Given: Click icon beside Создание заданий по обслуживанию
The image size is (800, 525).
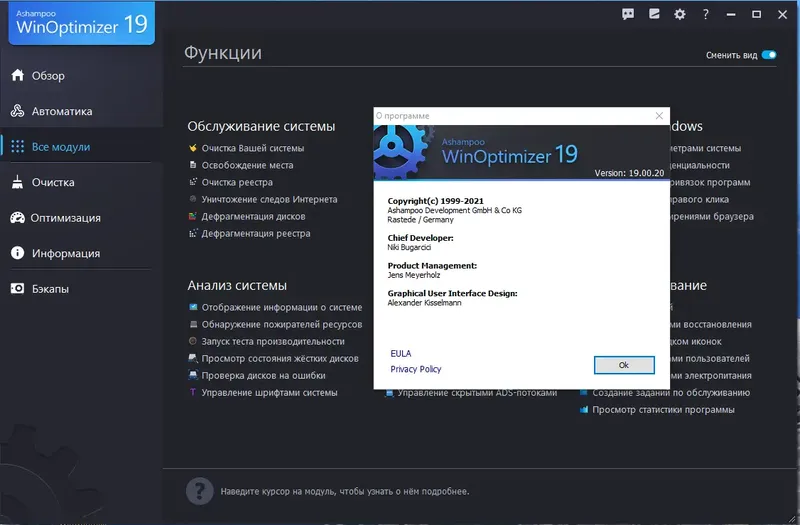Looking at the screenshot, I should (584, 393).
